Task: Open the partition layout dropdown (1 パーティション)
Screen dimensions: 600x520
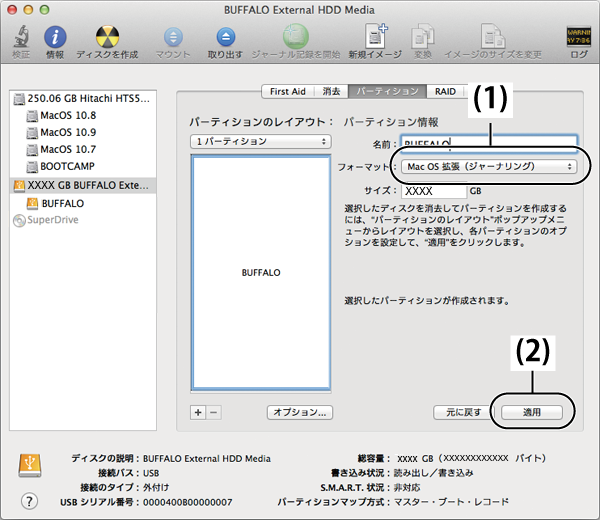Action: pyautogui.click(x=261, y=142)
